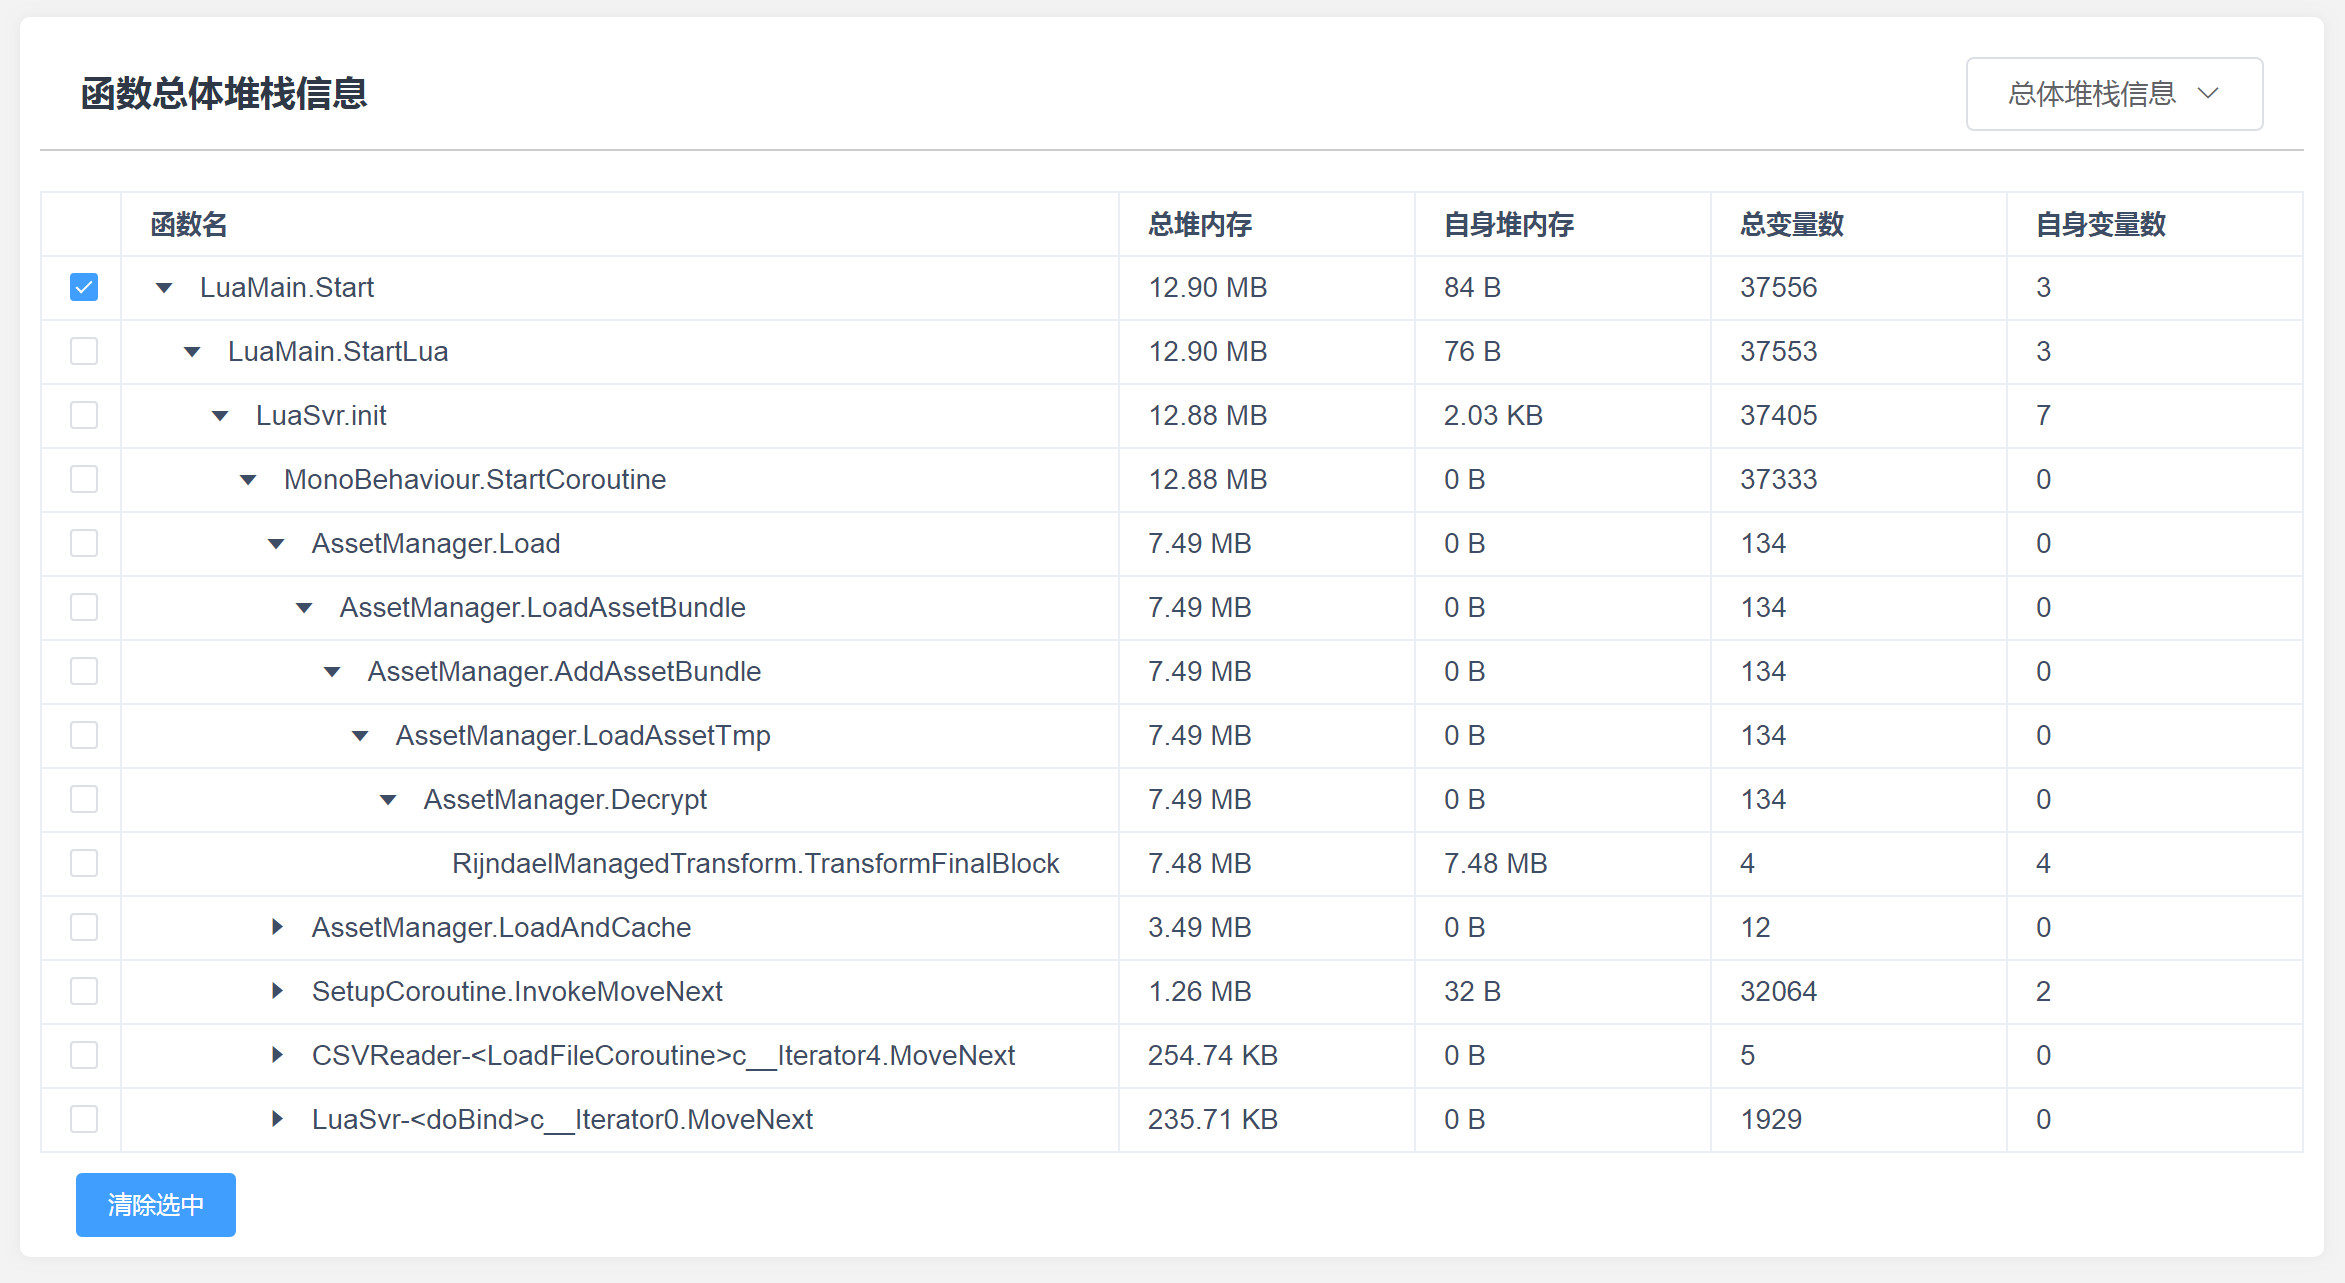Click the 总堆内存 column header
The width and height of the screenshot is (2345, 1283).
pos(1199,224)
